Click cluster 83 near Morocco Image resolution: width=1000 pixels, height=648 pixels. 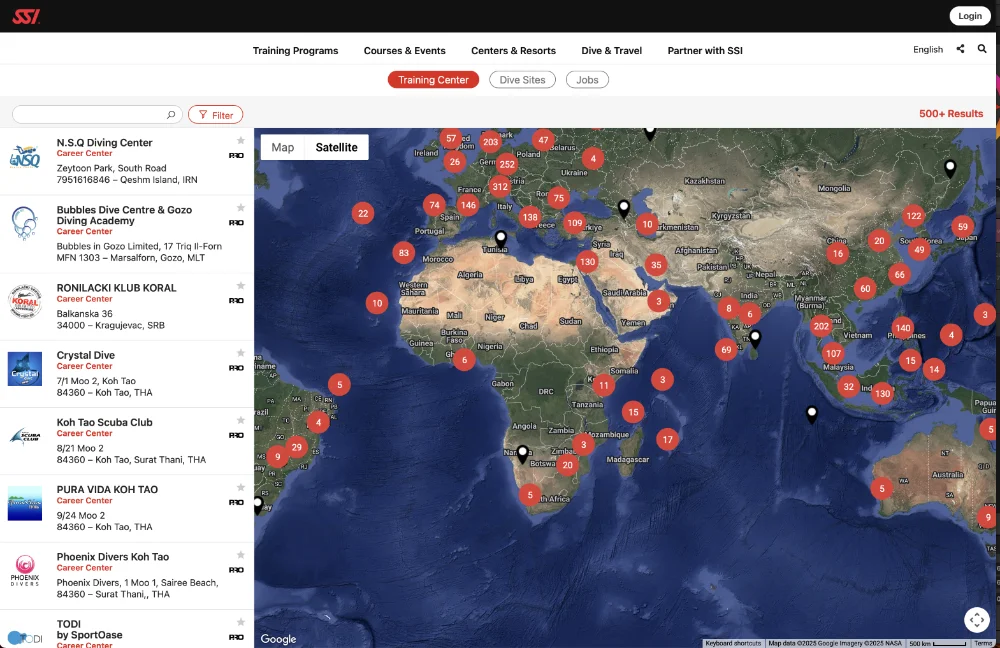404,253
